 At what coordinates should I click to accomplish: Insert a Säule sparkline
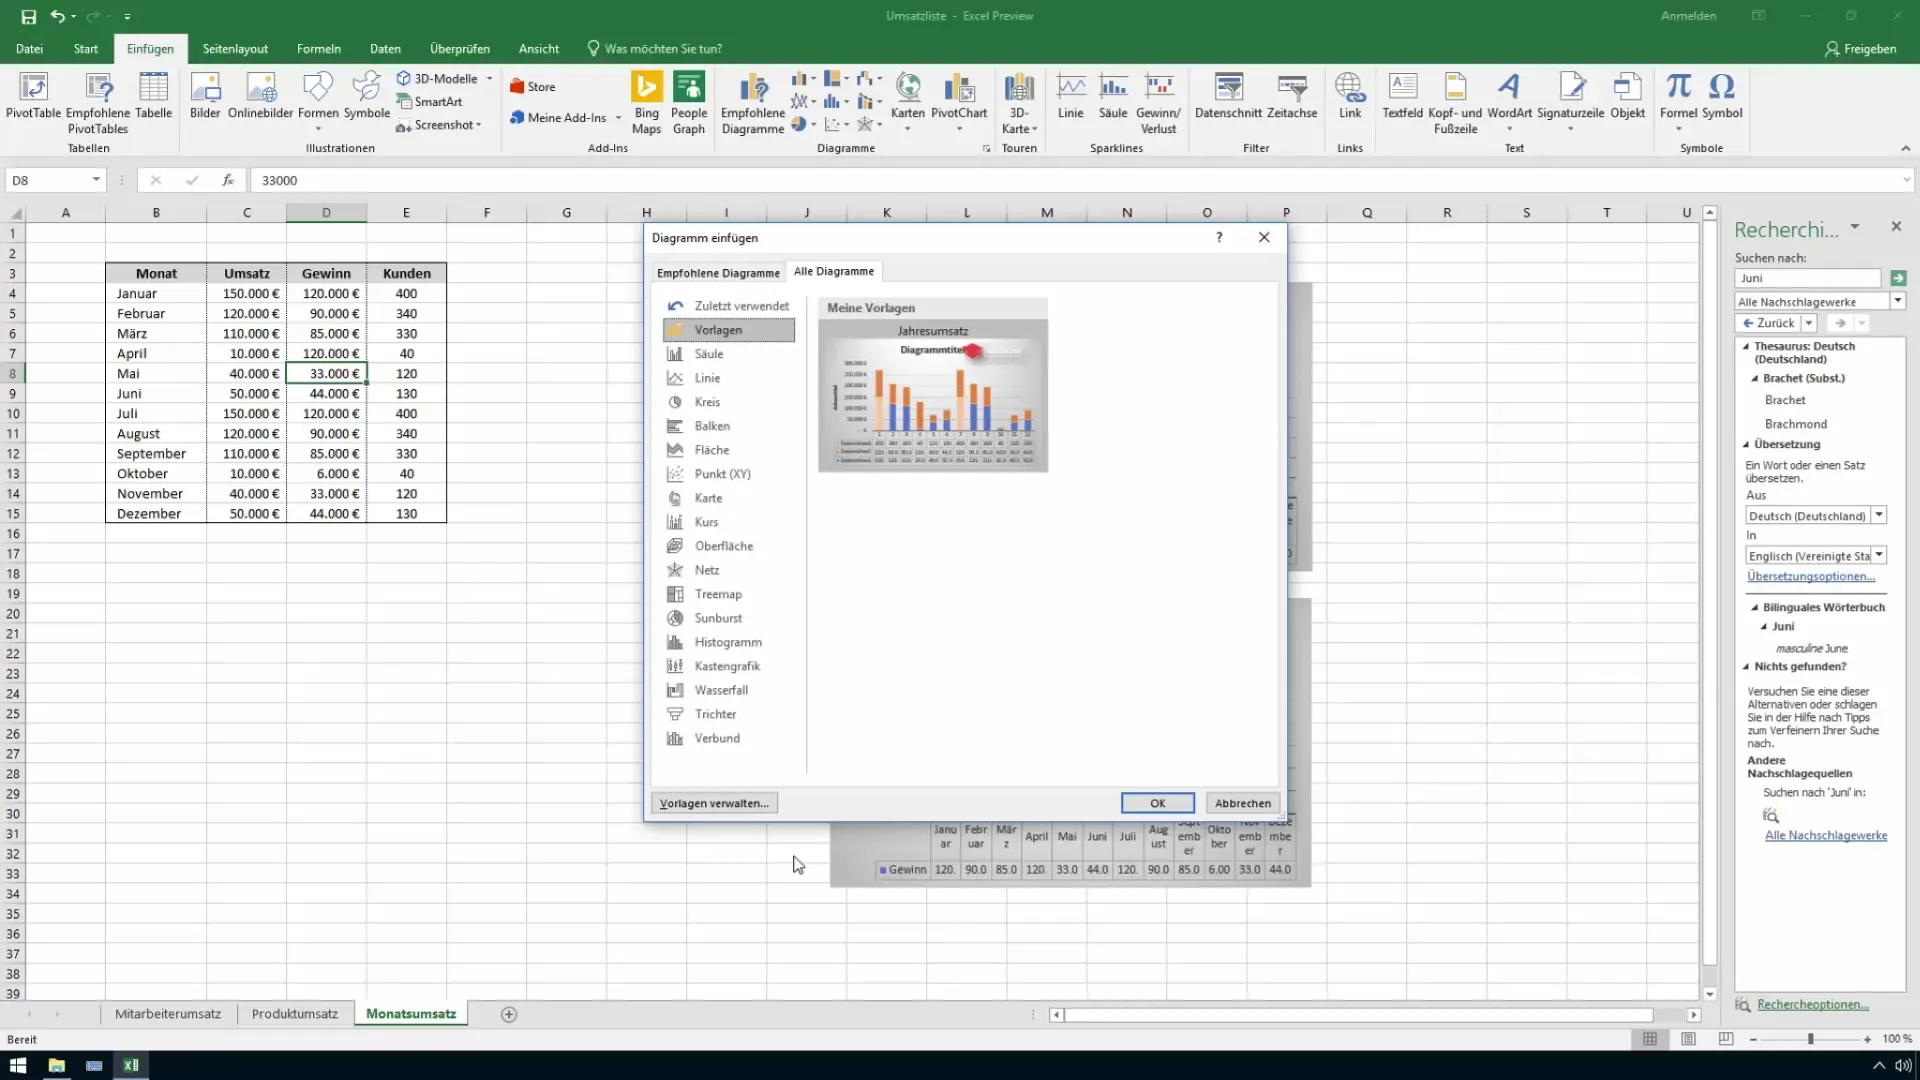(x=1113, y=96)
